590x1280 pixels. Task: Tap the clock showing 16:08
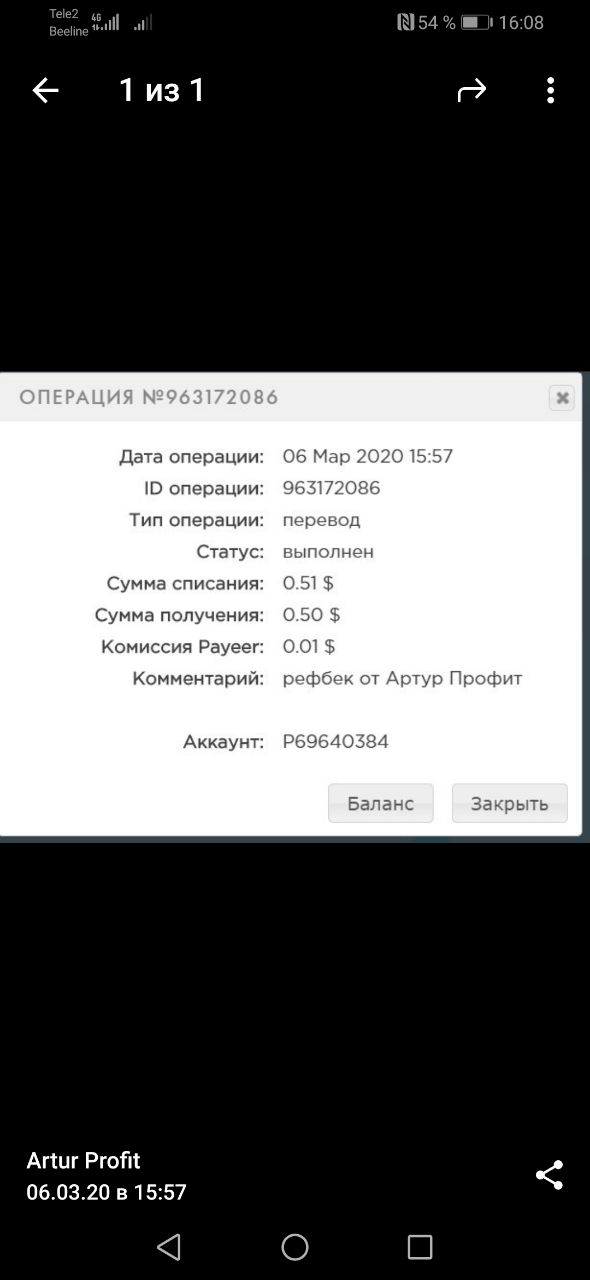[521, 22]
